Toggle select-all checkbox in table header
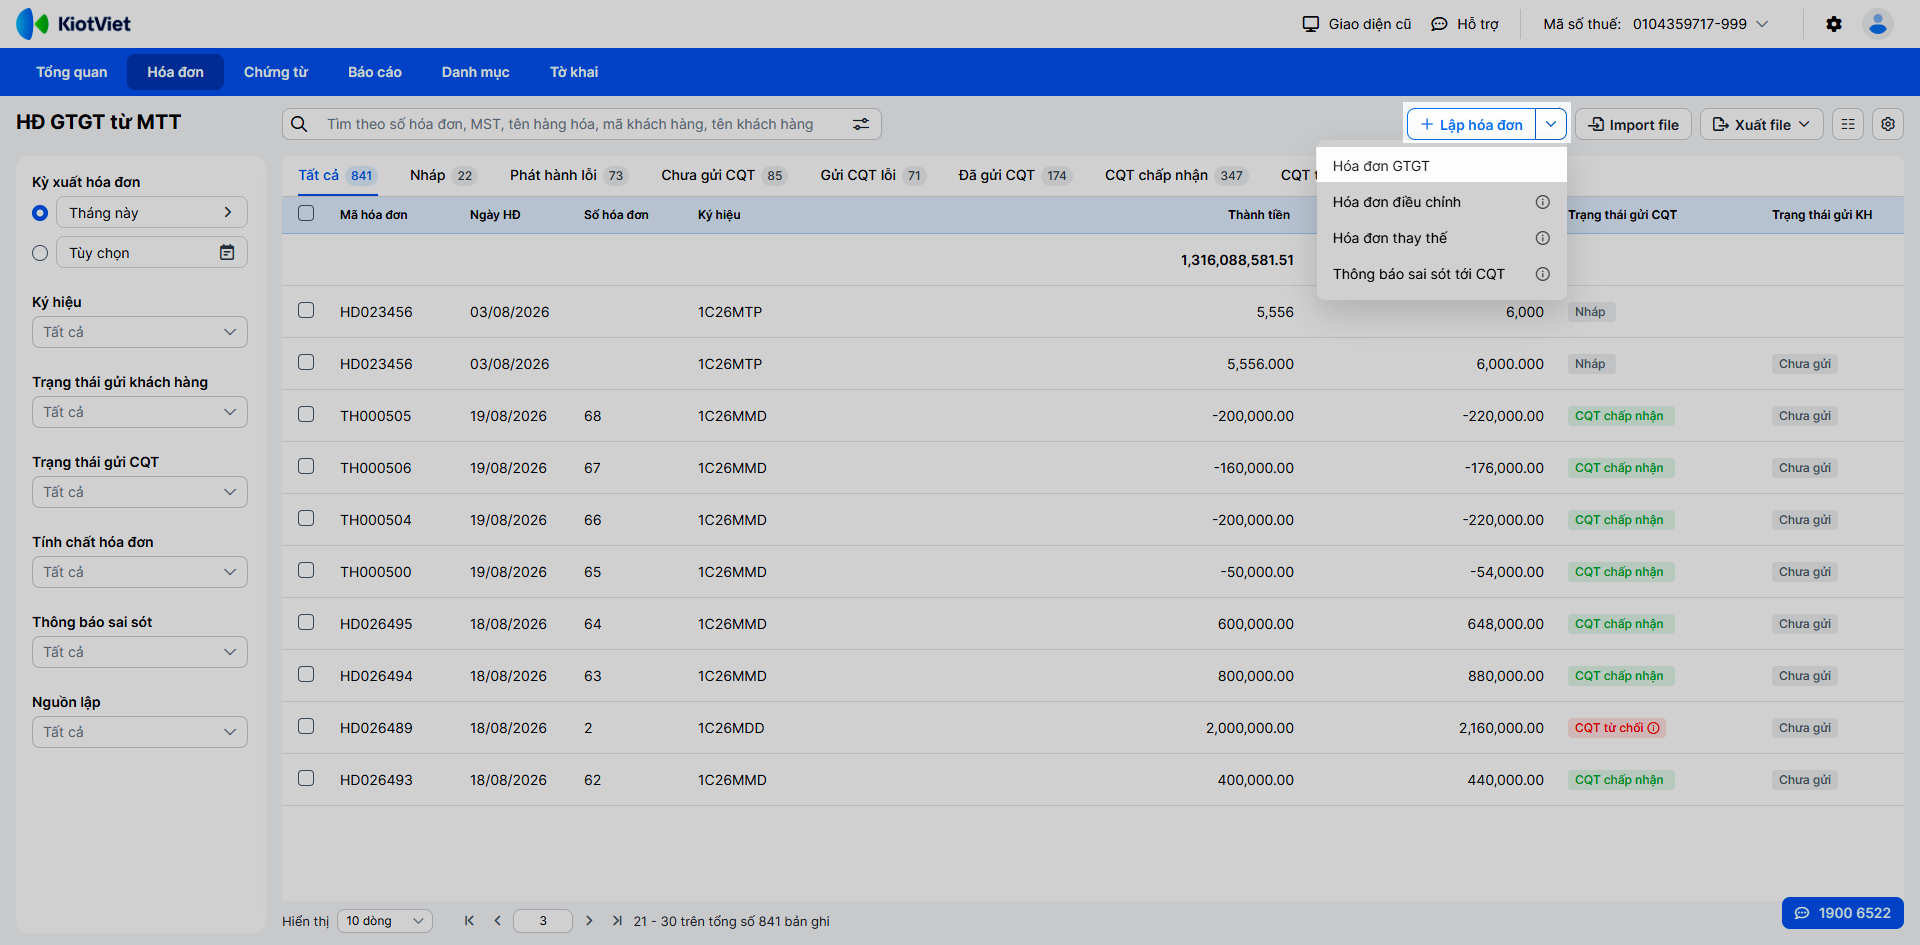This screenshot has width=1920, height=945. tap(306, 213)
